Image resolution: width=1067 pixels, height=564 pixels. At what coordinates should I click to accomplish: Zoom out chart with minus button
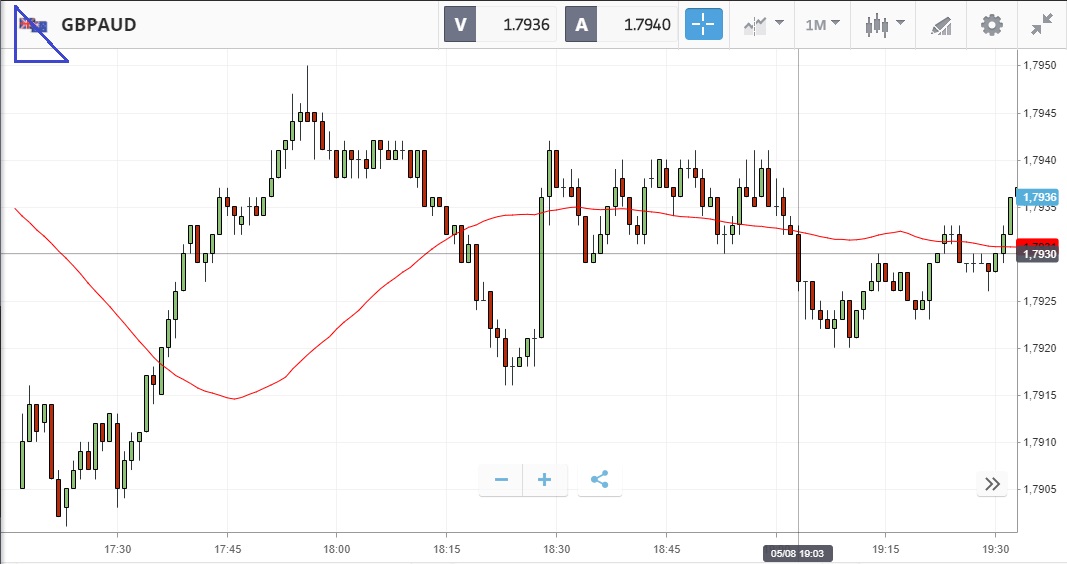[501, 480]
